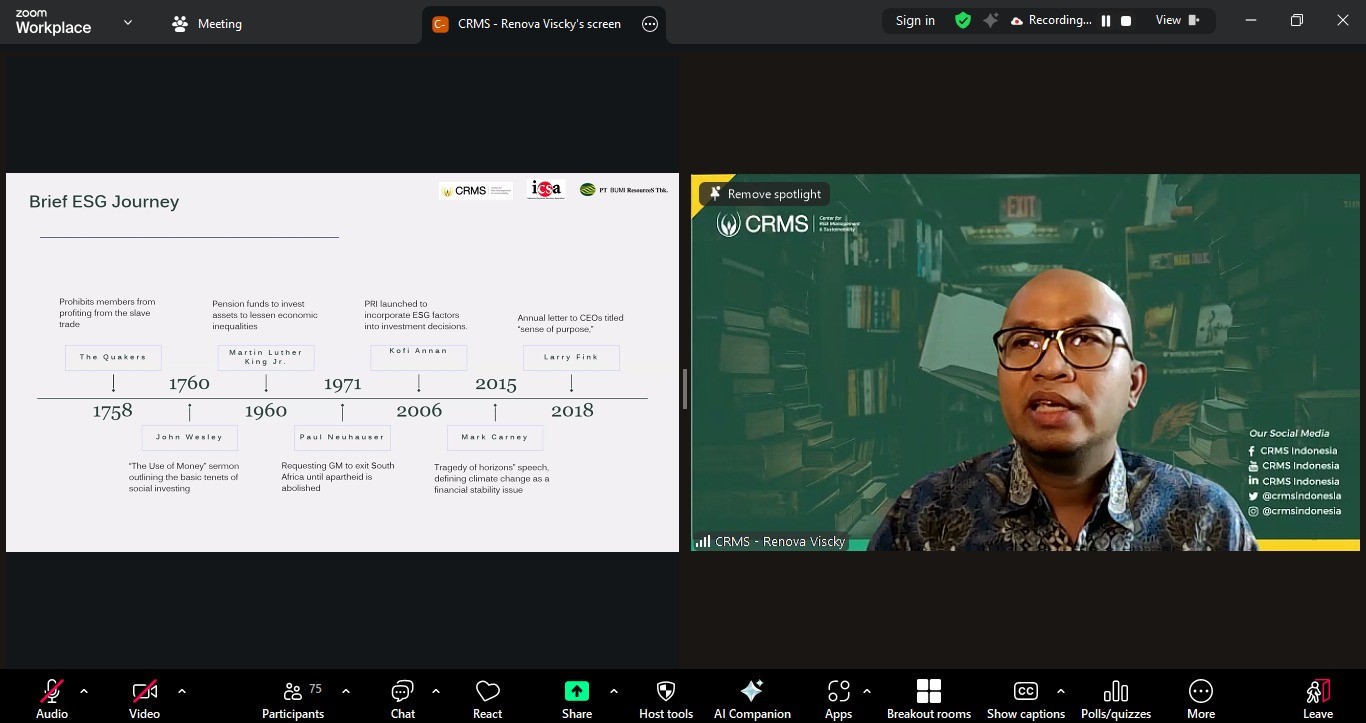The width and height of the screenshot is (1366, 723).
Task: Click the Remove spotlight button
Action: (765, 193)
